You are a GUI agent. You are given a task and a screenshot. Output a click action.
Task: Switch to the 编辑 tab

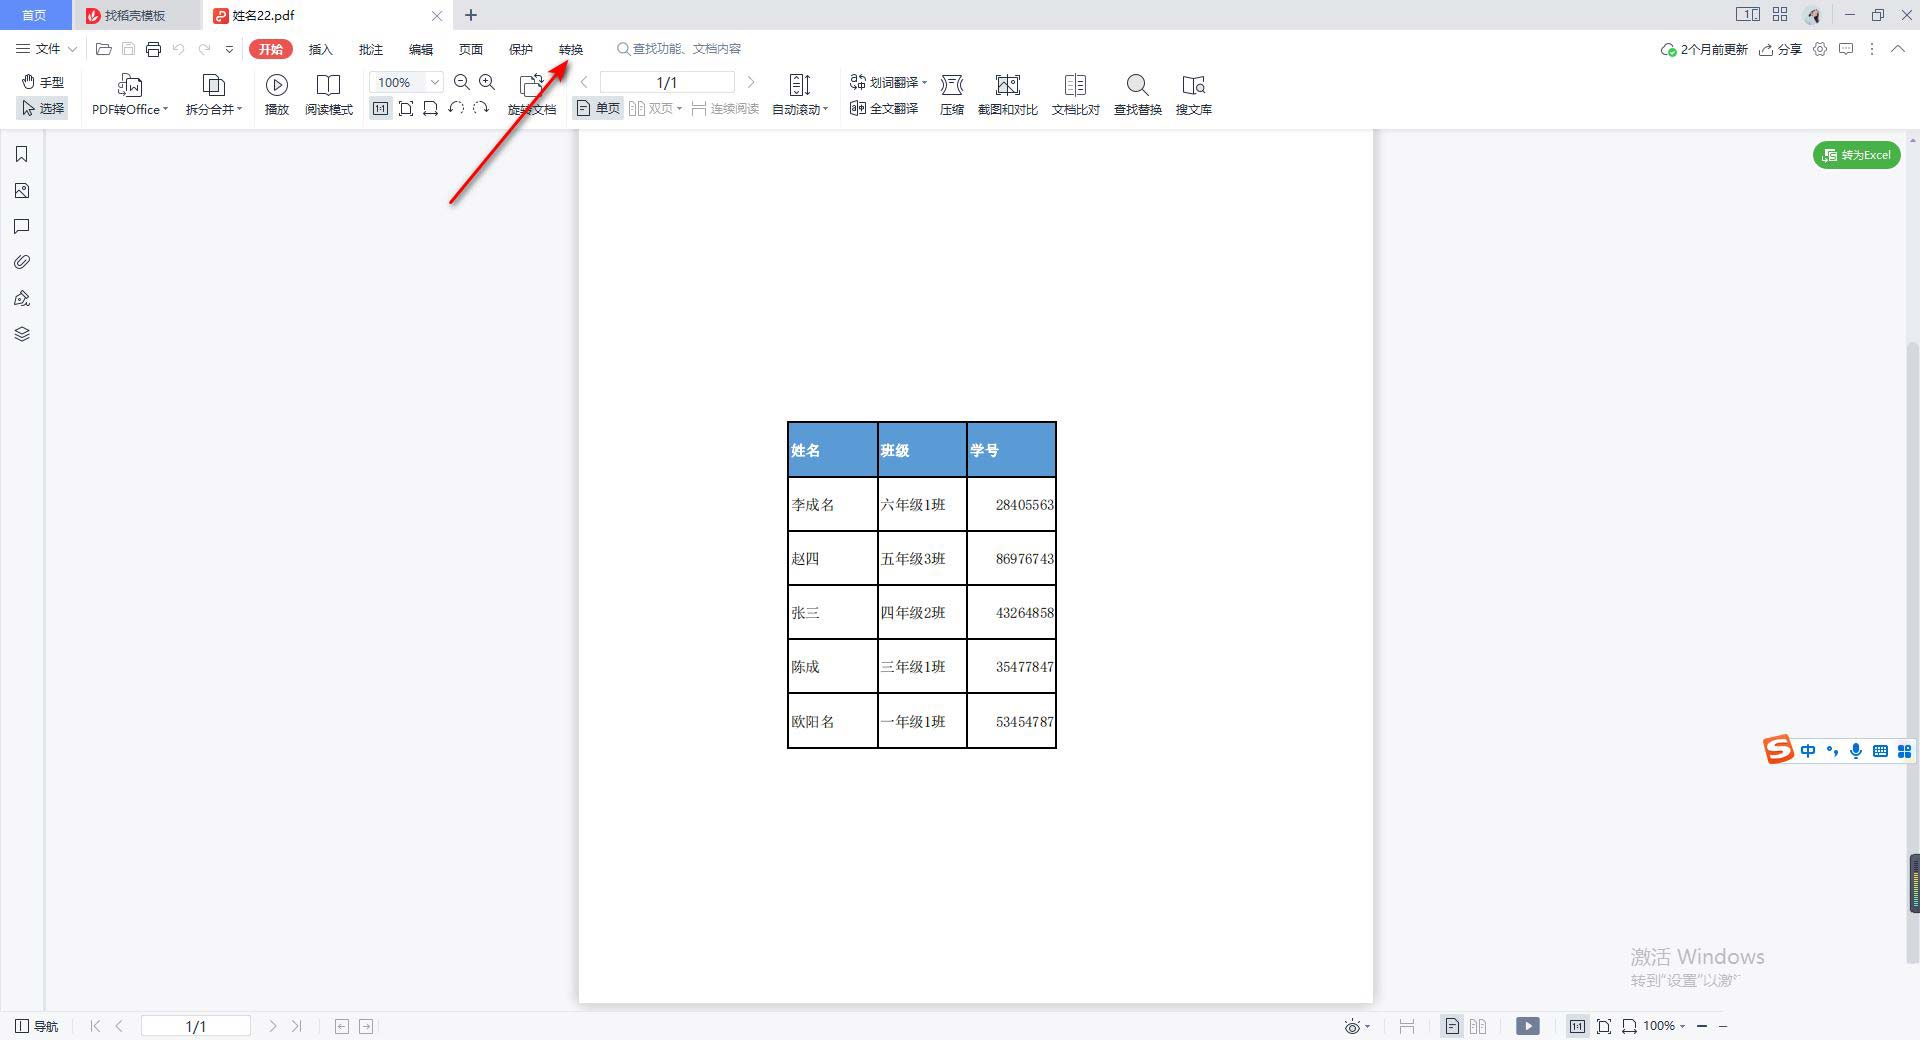tap(421, 49)
